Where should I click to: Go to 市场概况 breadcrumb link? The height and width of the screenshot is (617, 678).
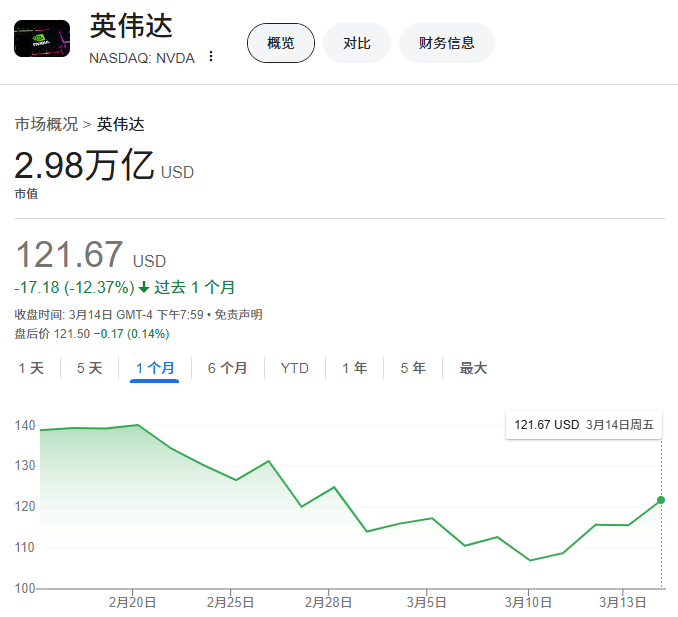coord(46,124)
